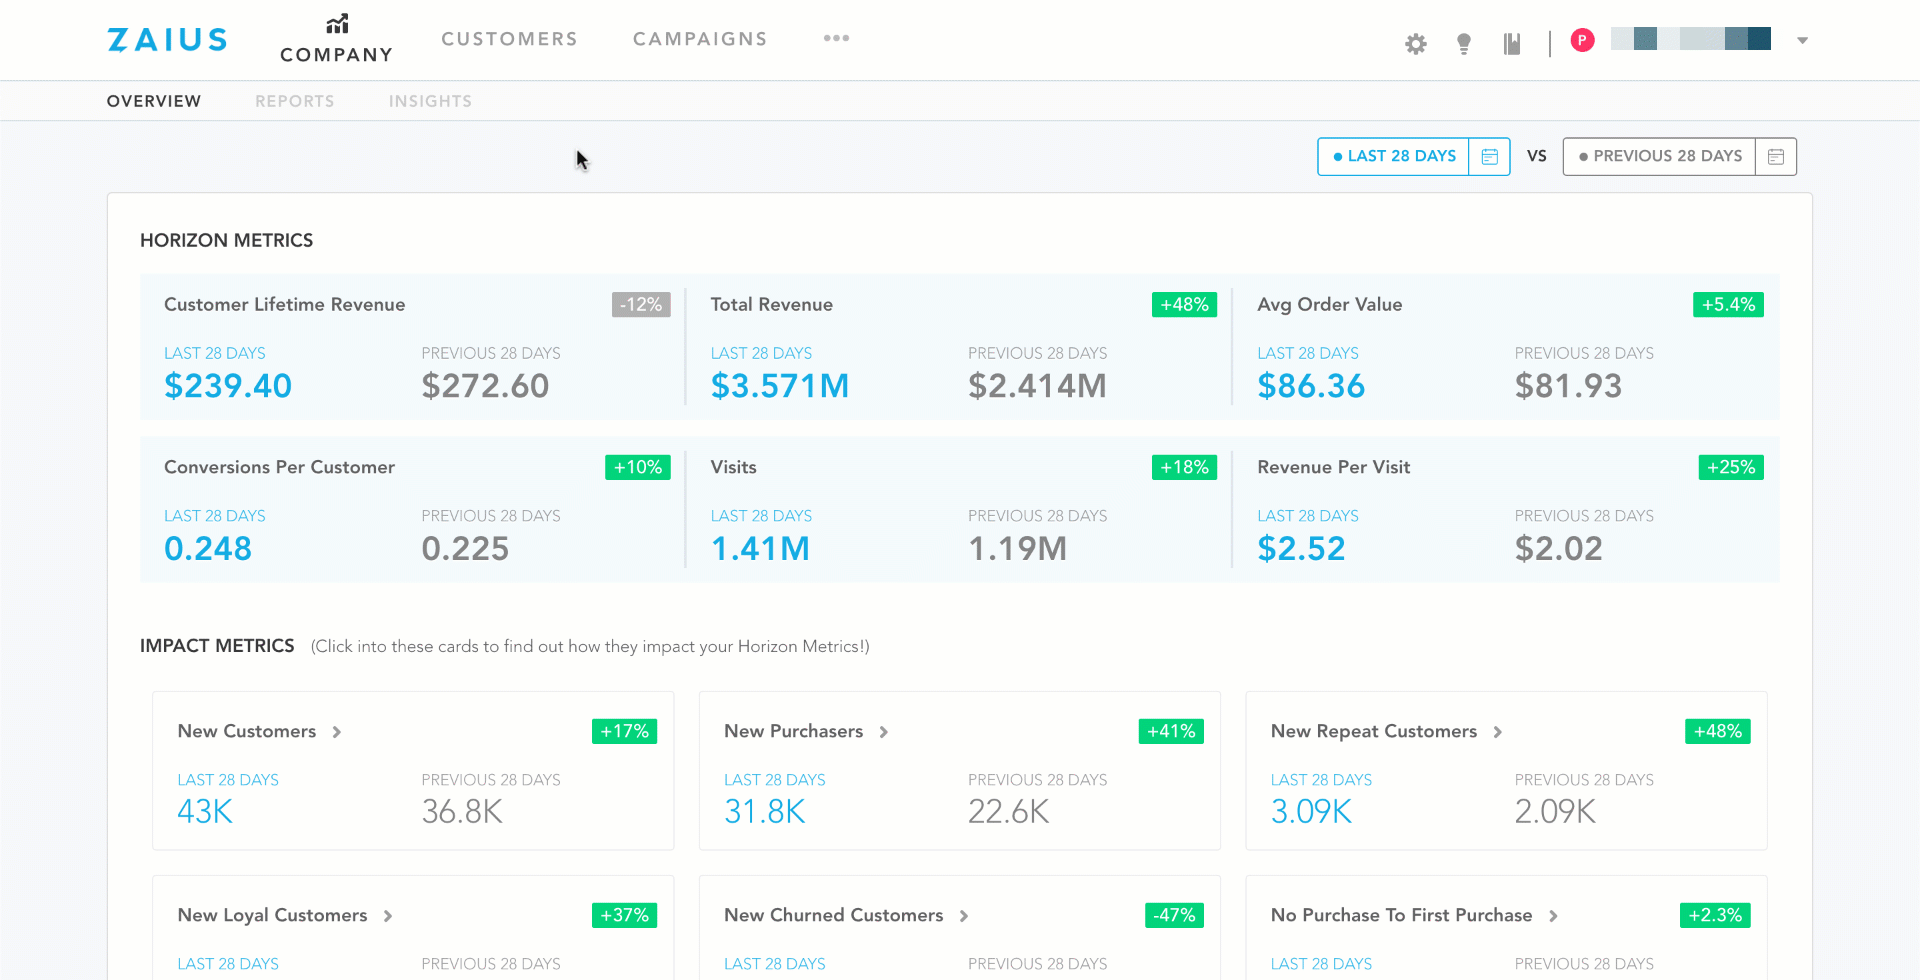The image size is (1920, 980).
Task: Open settings gear icon
Action: click(x=1415, y=44)
